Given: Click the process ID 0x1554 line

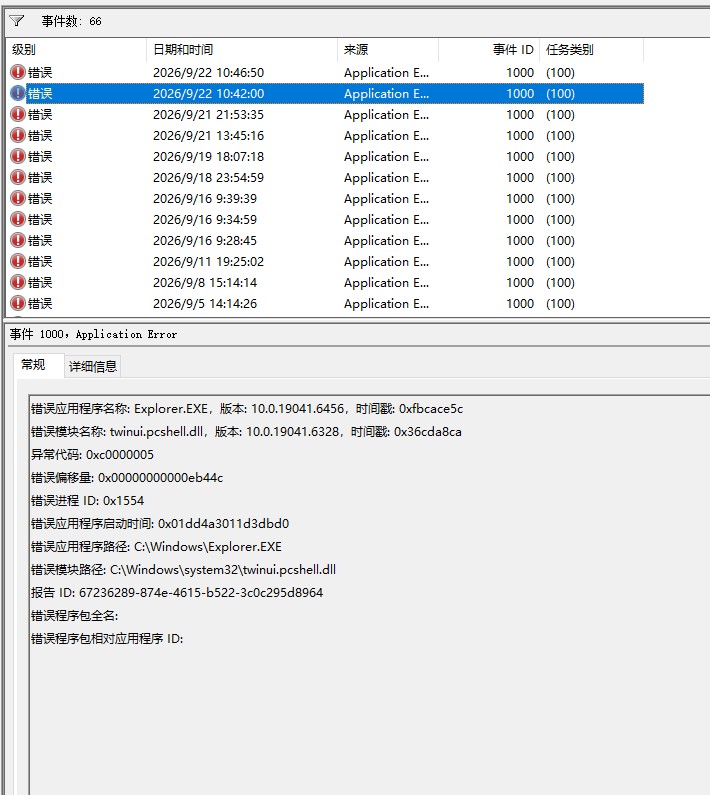Looking at the screenshot, I should pyautogui.click(x=87, y=500).
